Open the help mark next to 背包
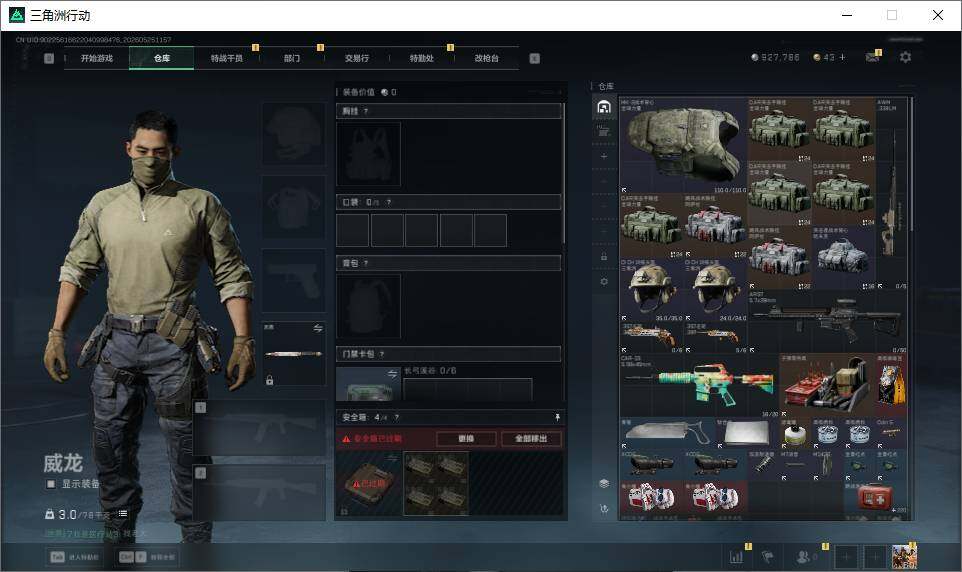The height and width of the screenshot is (572, 962). (x=366, y=263)
